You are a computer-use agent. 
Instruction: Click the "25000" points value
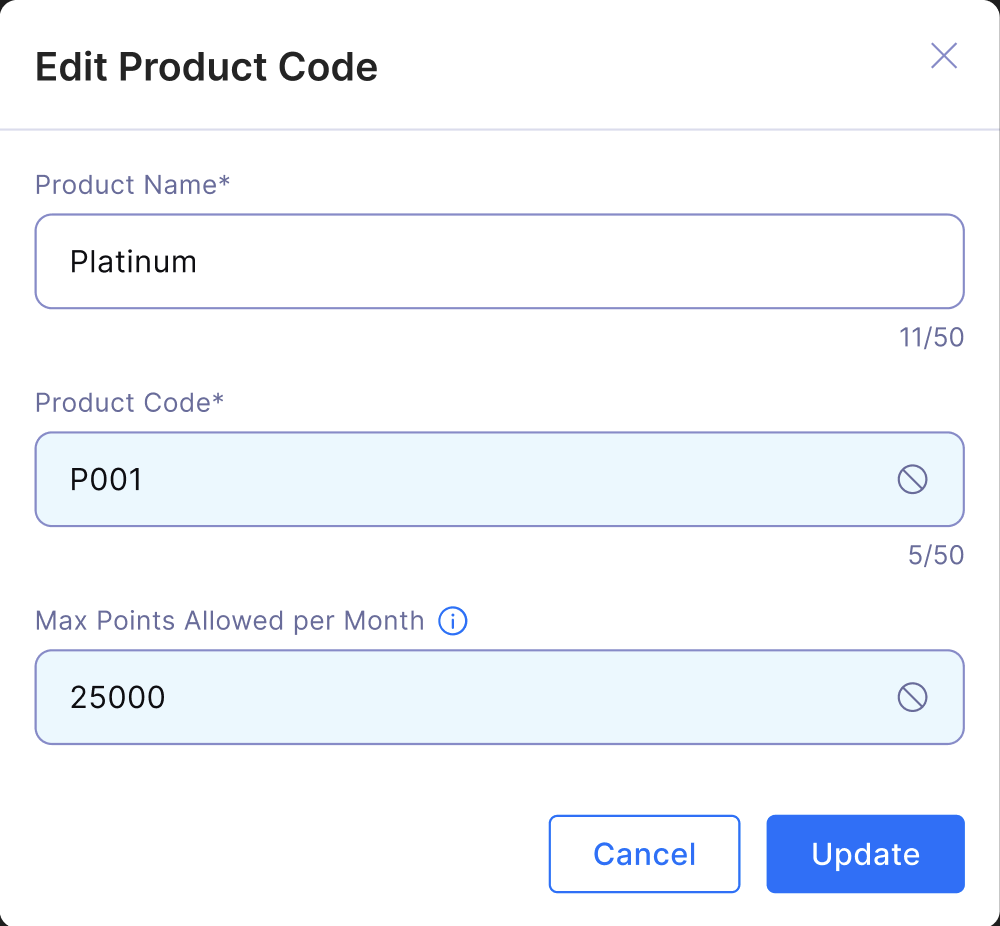(117, 697)
